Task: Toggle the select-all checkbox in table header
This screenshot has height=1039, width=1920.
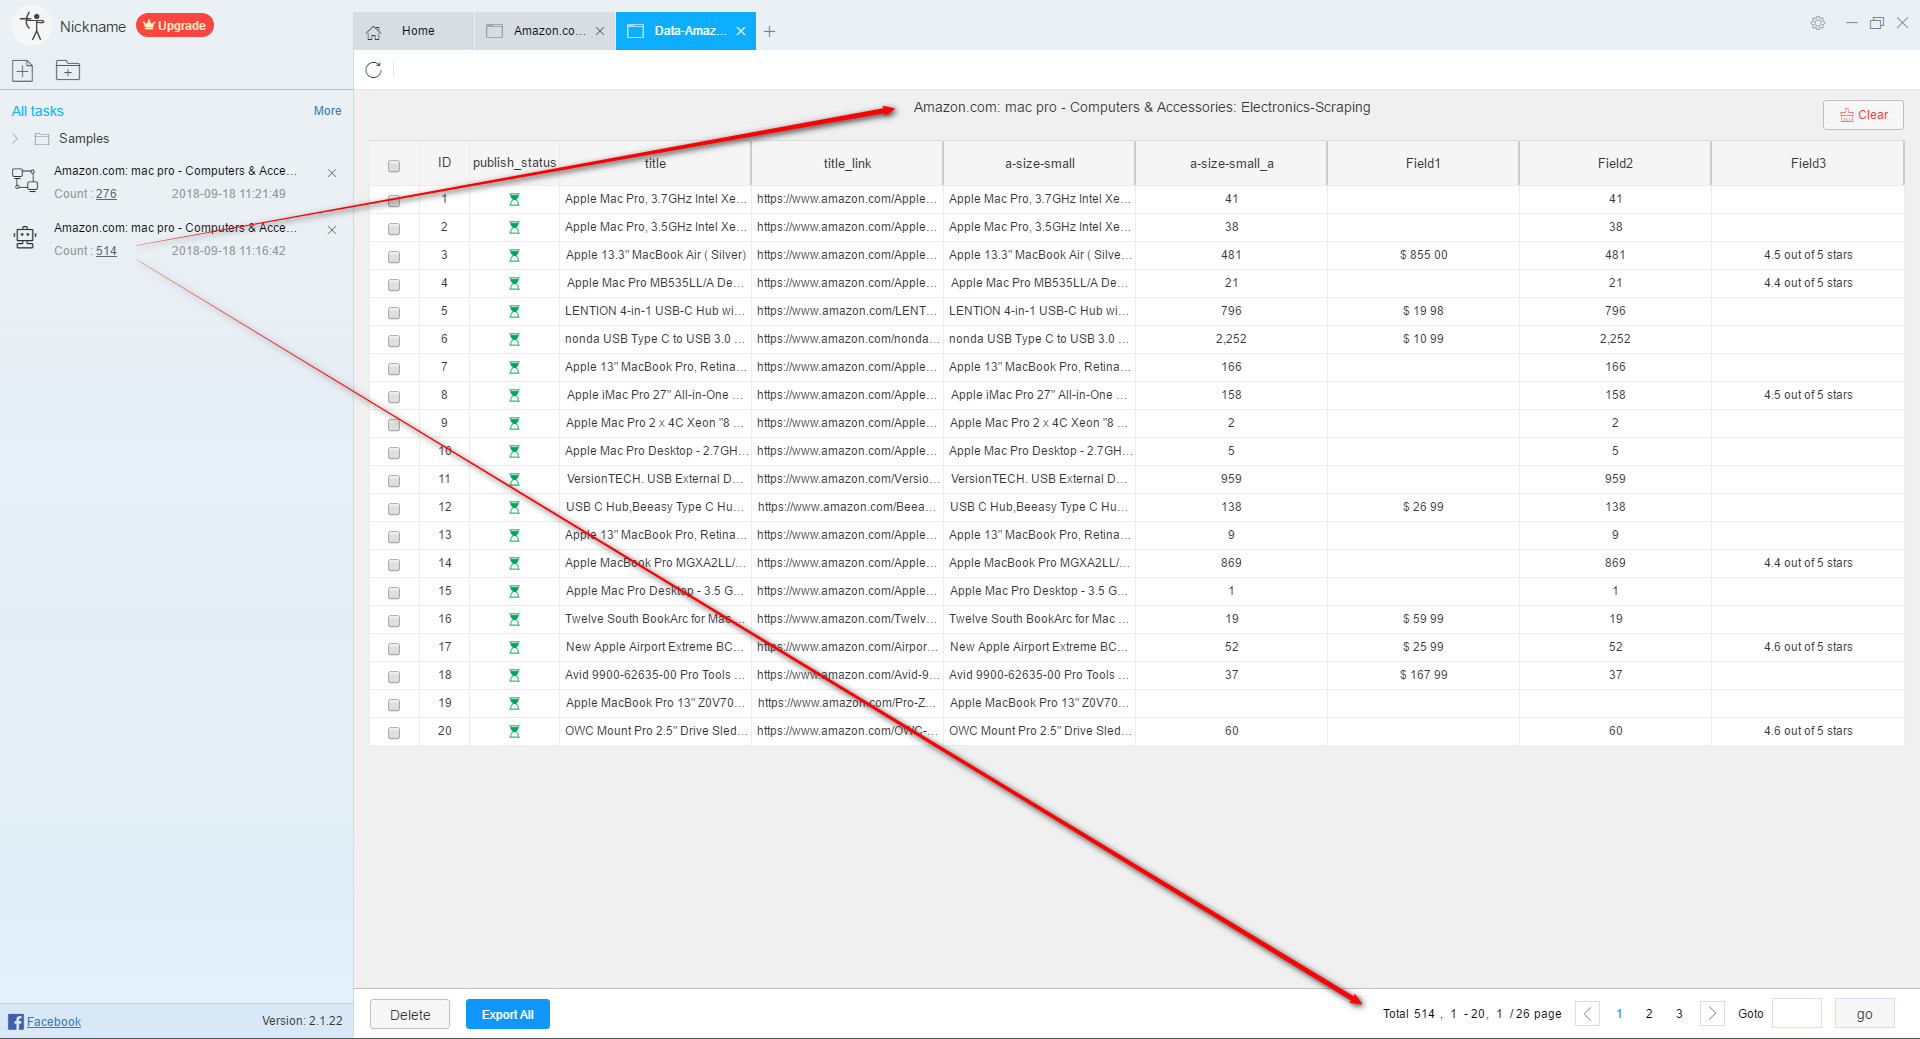Action: pyautogui.click(x=394, y=166)
